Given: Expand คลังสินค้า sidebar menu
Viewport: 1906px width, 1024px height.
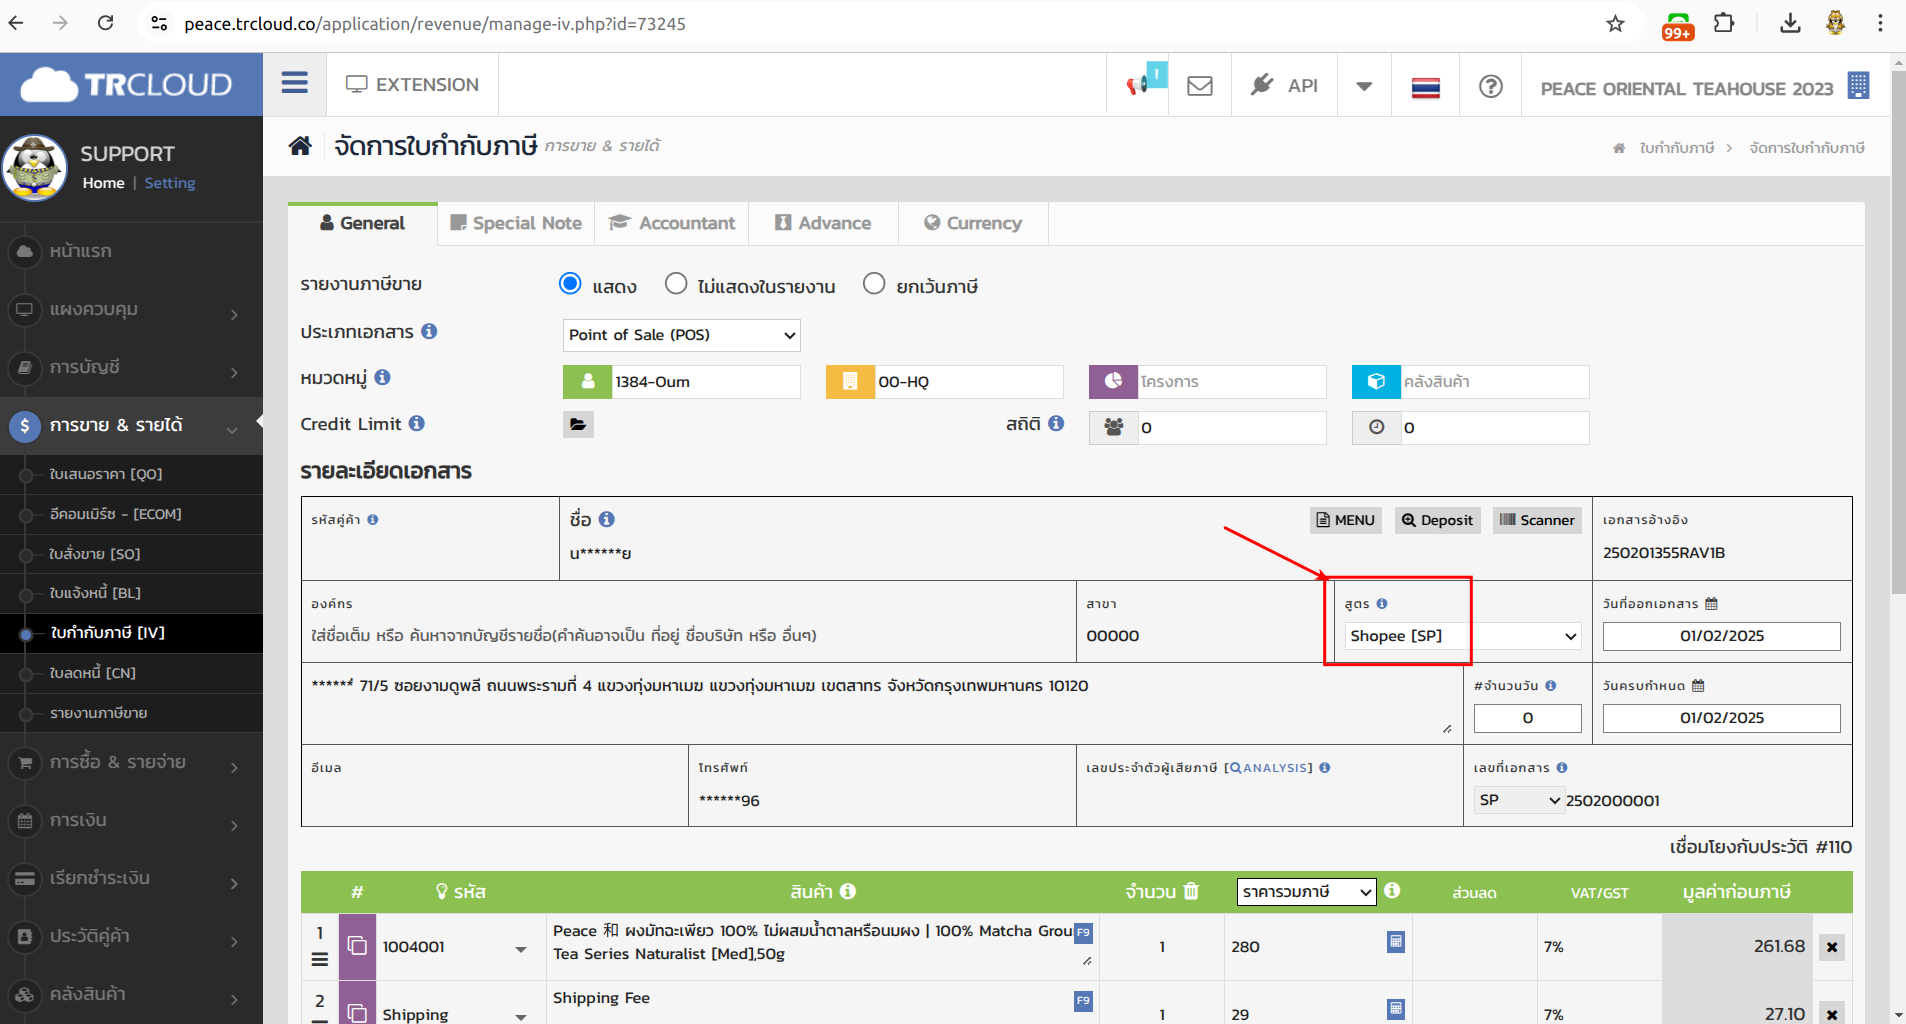Looking at the screenshot, I should (x=131, y=995).
